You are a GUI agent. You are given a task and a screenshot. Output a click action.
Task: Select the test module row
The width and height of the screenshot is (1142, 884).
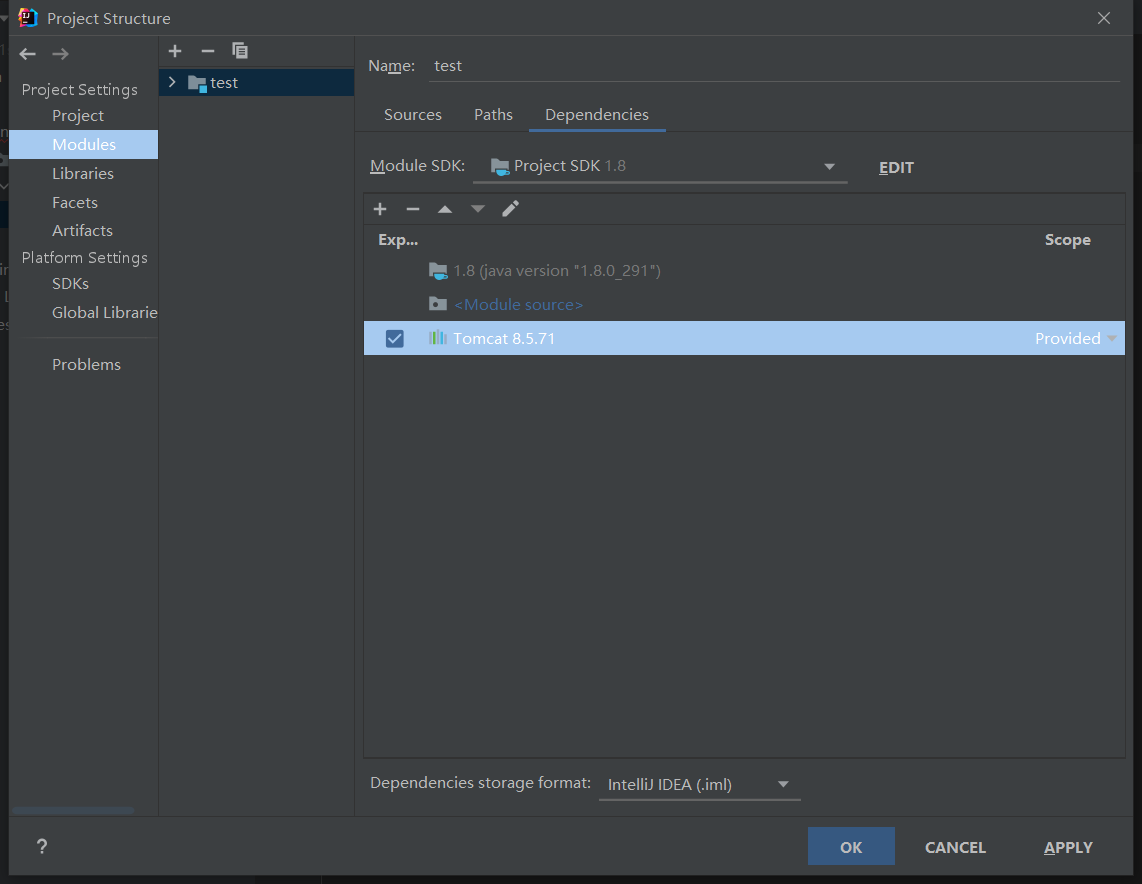pos(256,82)
